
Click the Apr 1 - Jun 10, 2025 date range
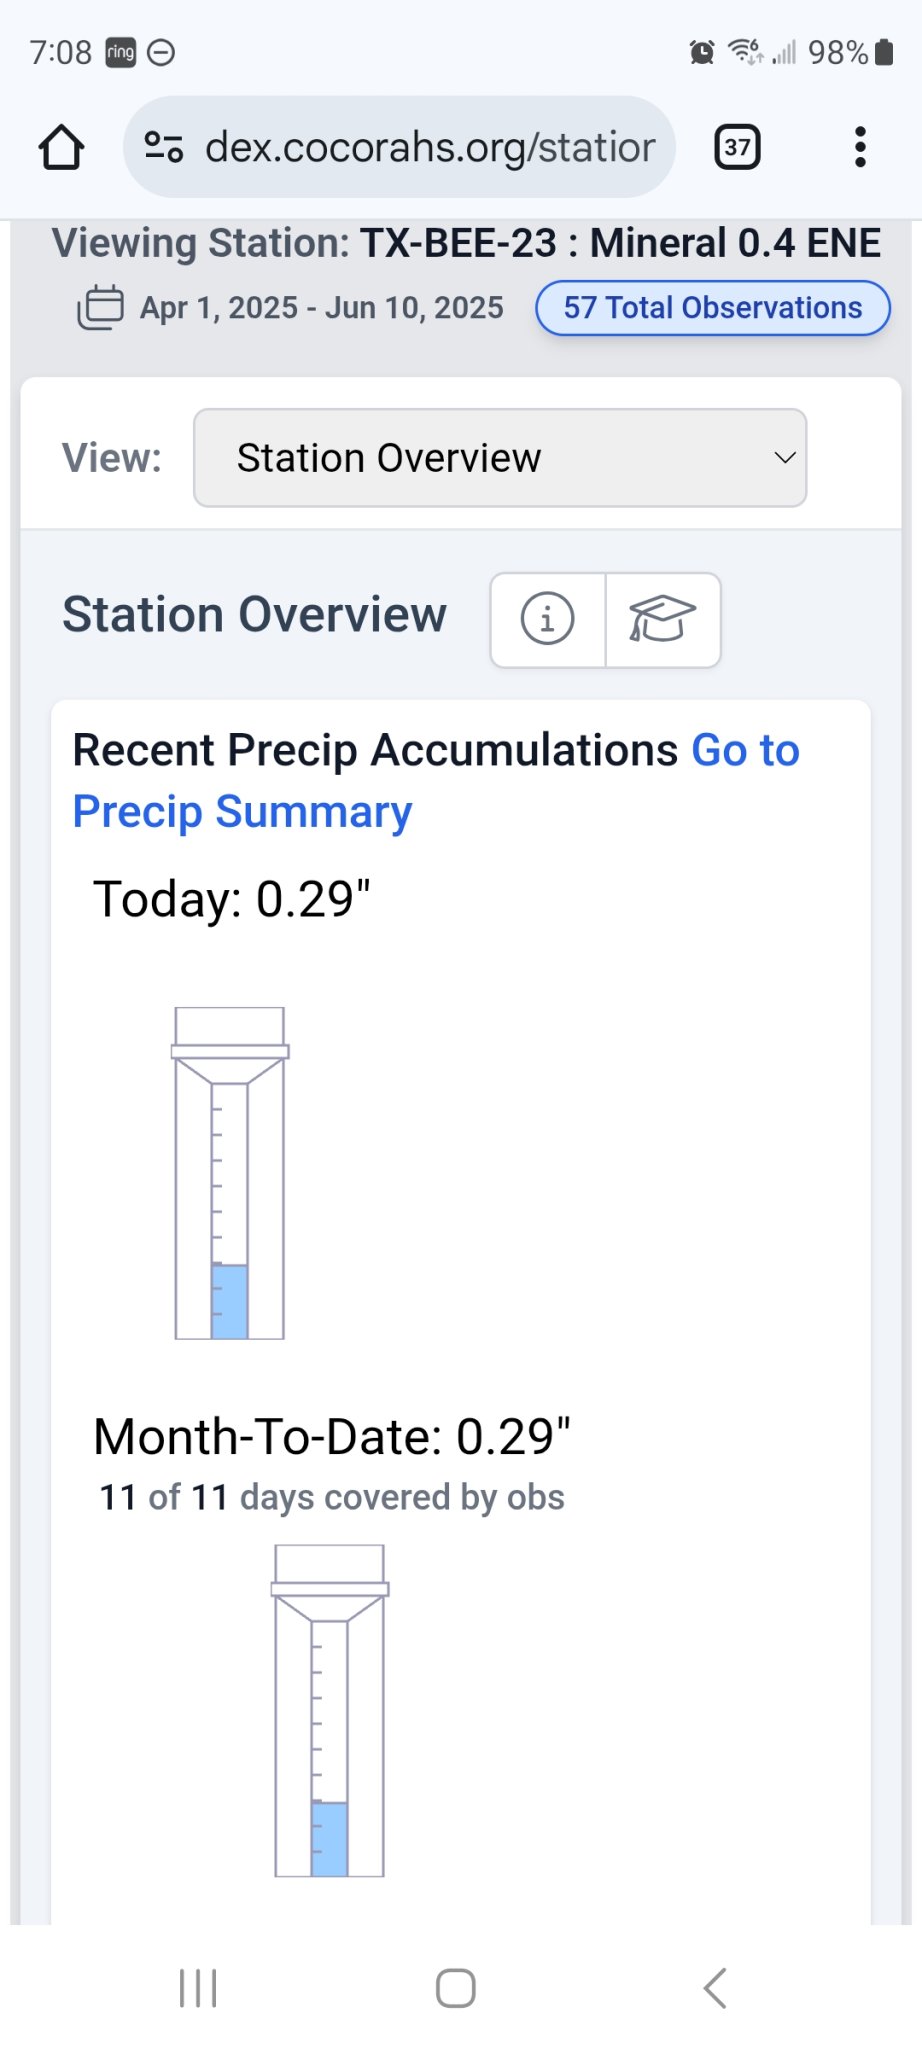(321, 308)
